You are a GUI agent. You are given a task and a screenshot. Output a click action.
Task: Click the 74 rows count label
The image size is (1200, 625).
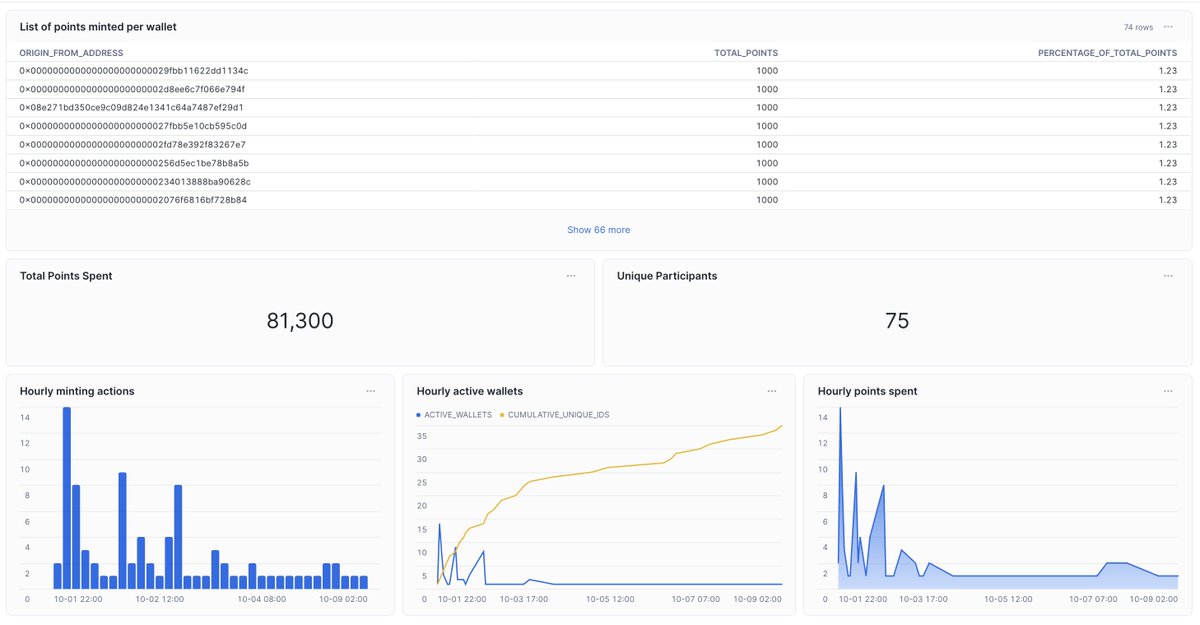[x=1138, y=27]
